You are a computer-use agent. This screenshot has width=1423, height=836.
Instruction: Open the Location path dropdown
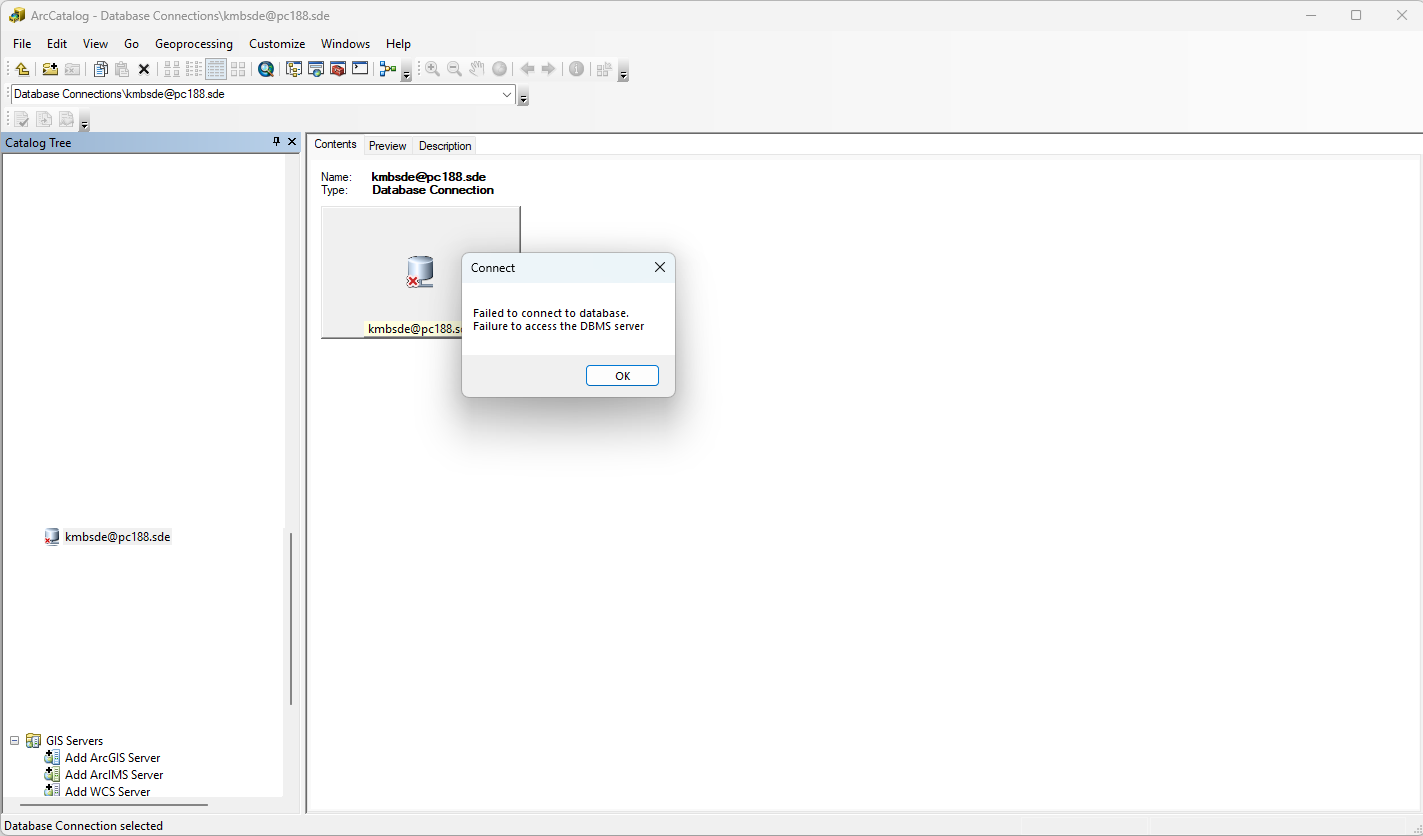[x=507, y=94]
